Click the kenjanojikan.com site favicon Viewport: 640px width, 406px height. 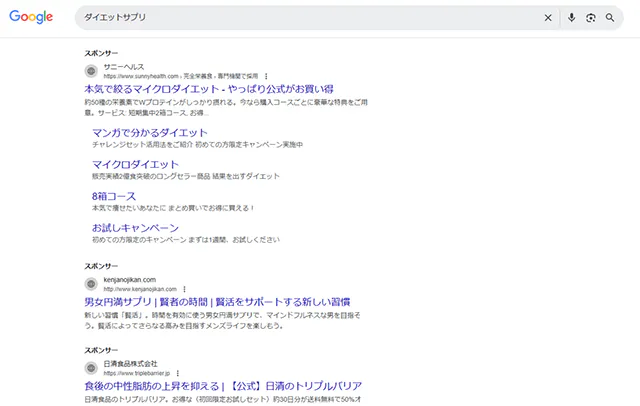coord(91,284)
